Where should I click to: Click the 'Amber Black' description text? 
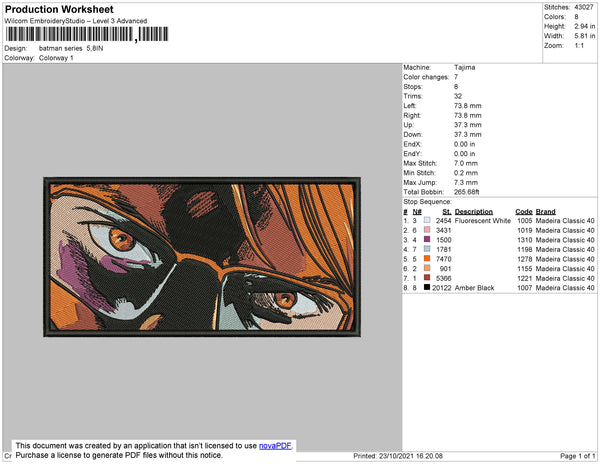click(474, 288)
